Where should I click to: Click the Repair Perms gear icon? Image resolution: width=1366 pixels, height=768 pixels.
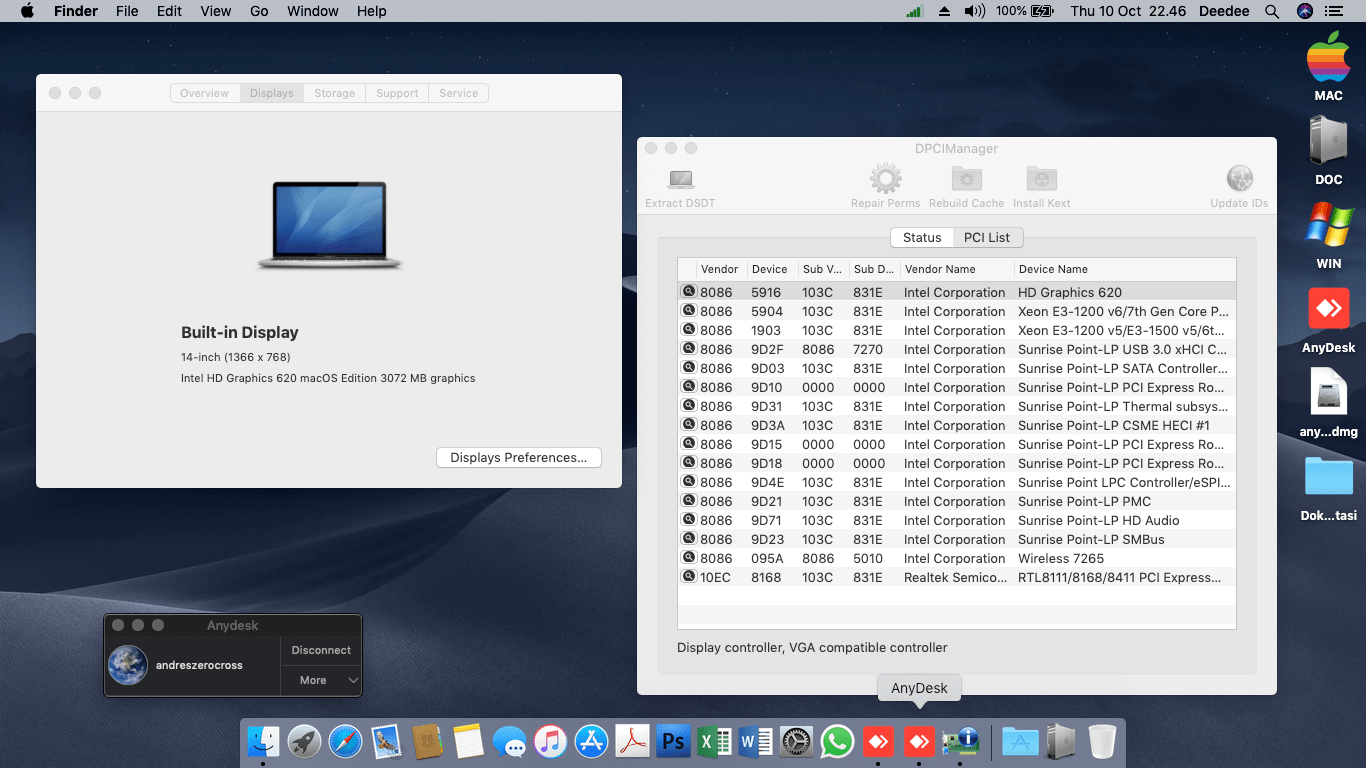click(885, 181)
